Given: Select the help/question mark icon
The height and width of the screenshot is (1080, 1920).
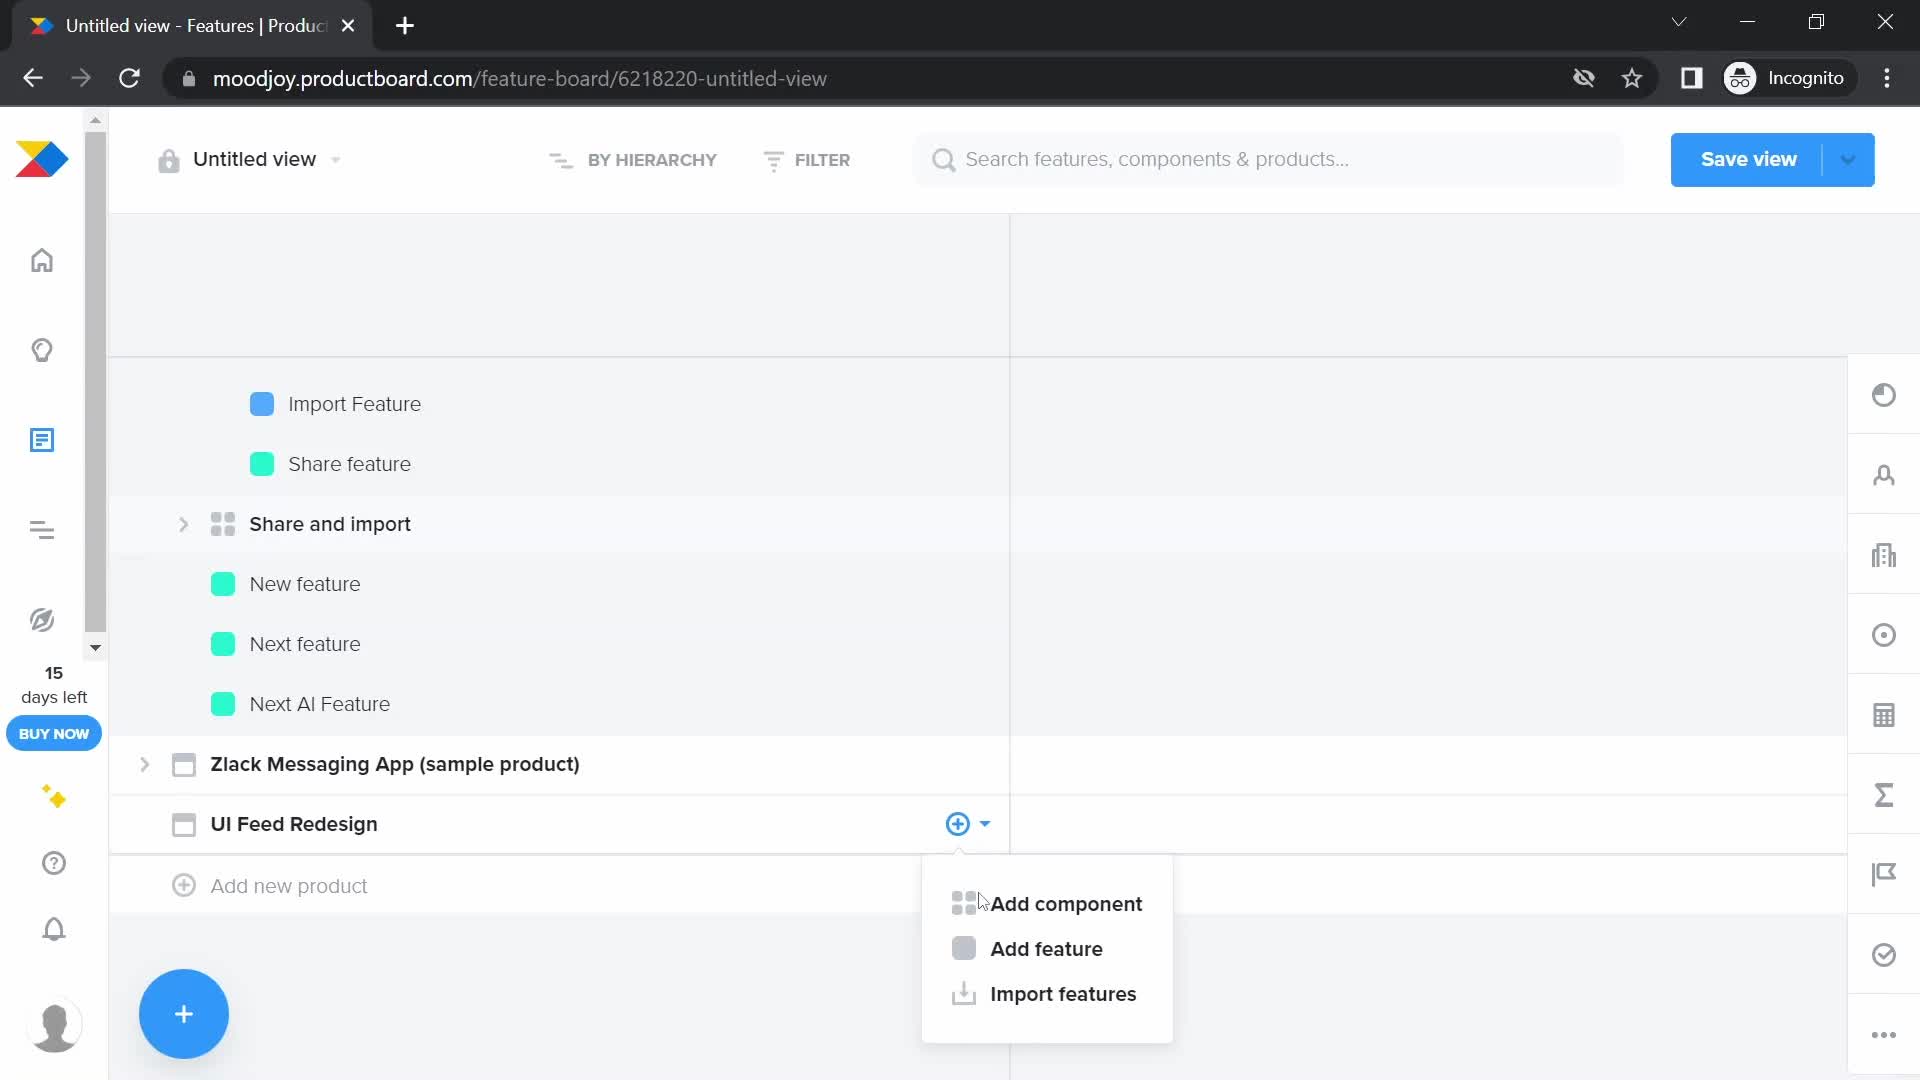Looking at the screenshot, I should (x=53, y=864).
